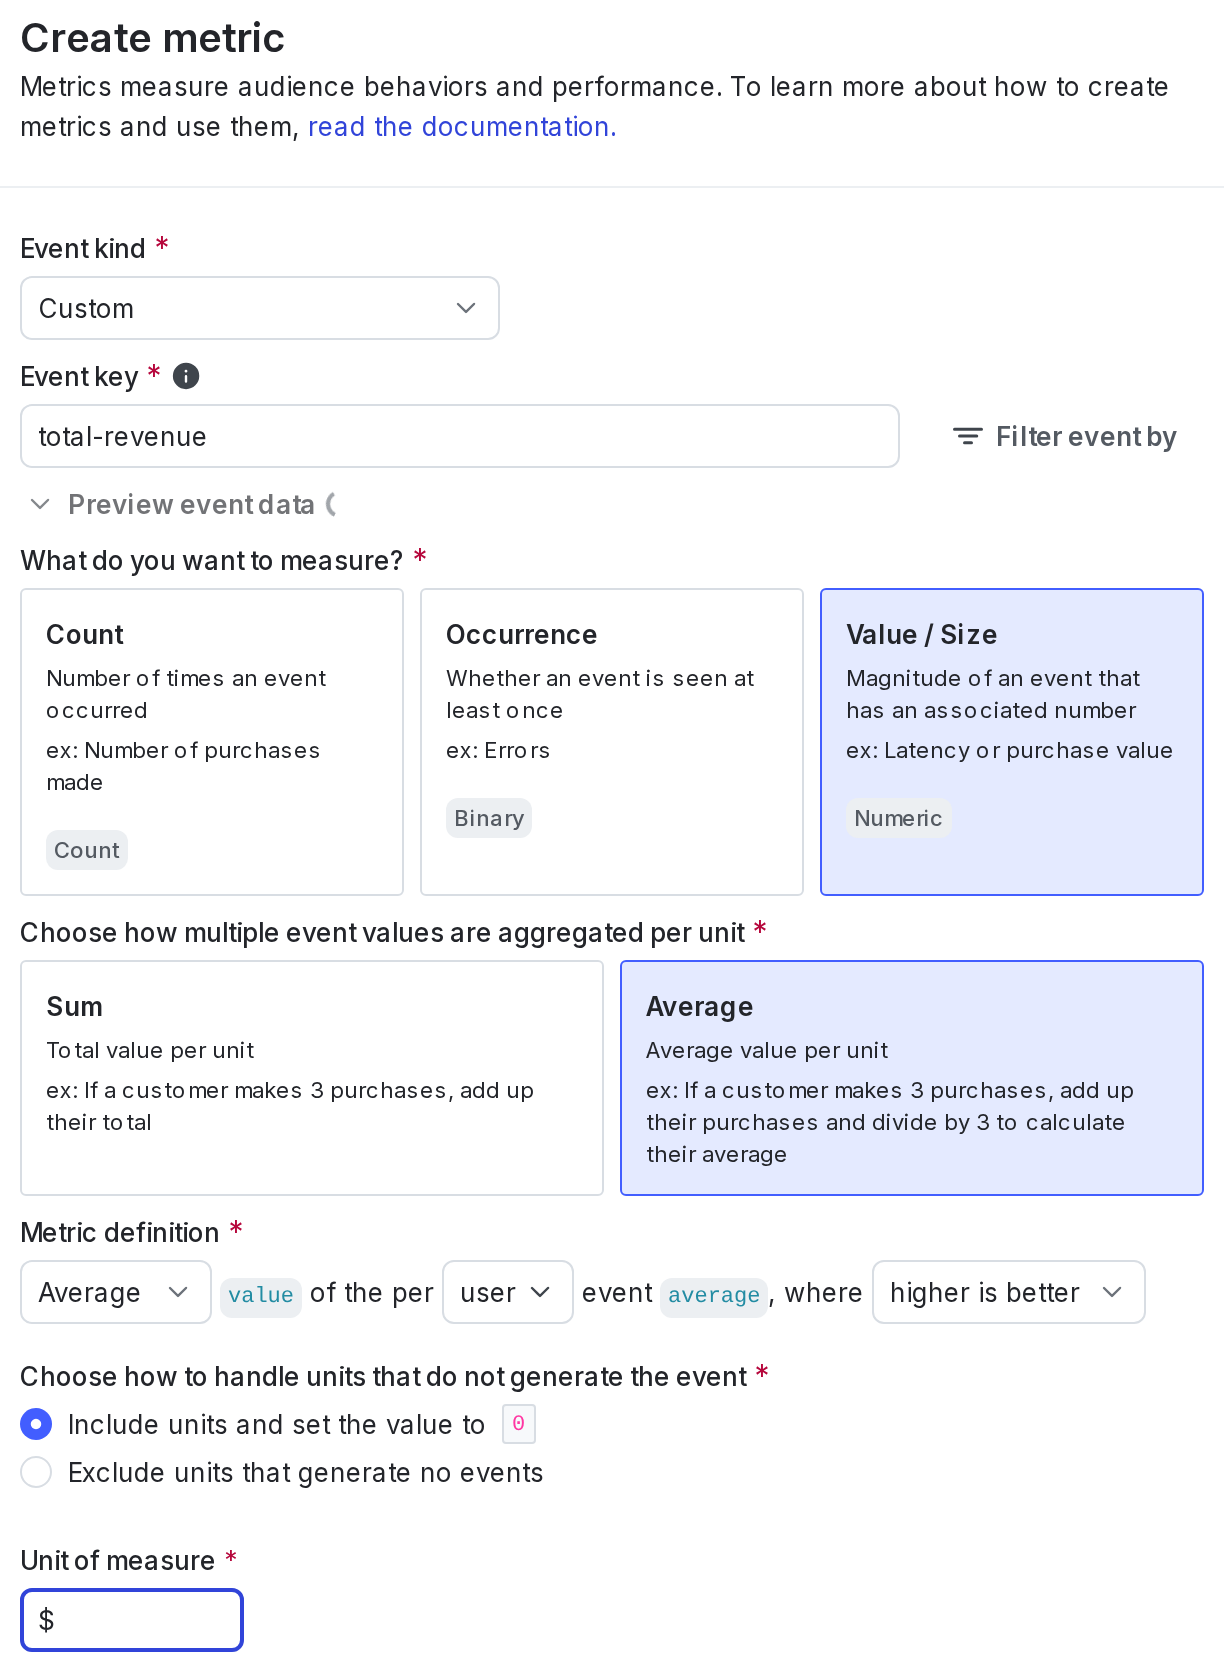Click the info icon next to Event key

point(185,376)
